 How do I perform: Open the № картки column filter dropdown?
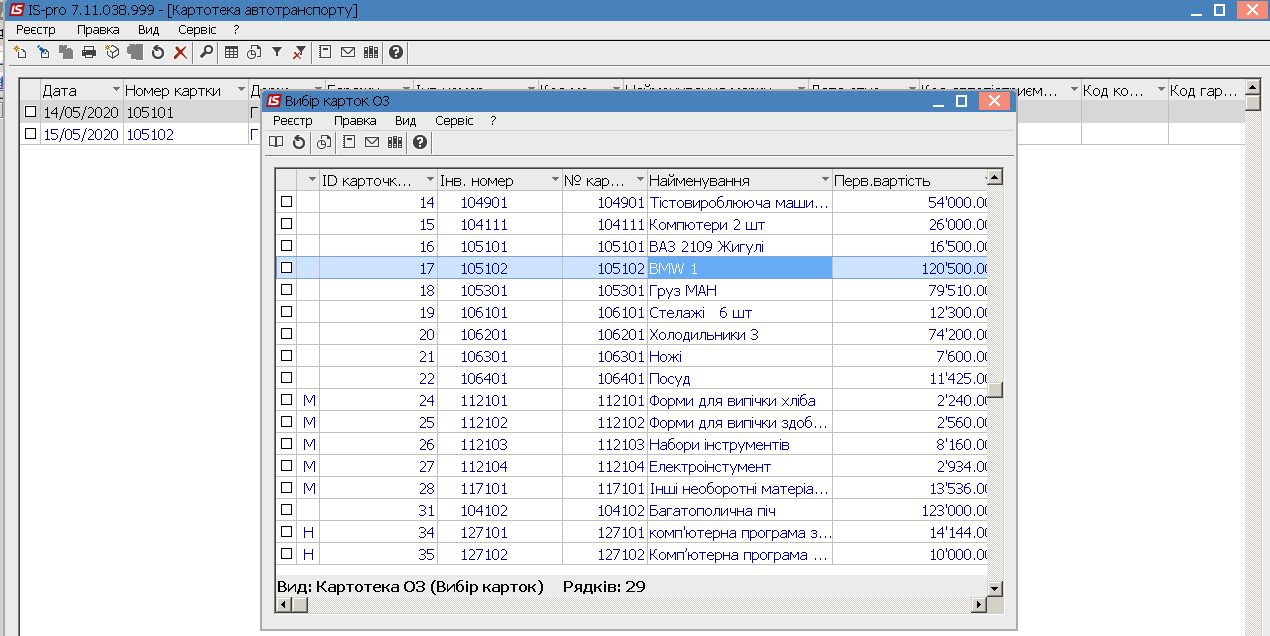[x=641, y=181]
